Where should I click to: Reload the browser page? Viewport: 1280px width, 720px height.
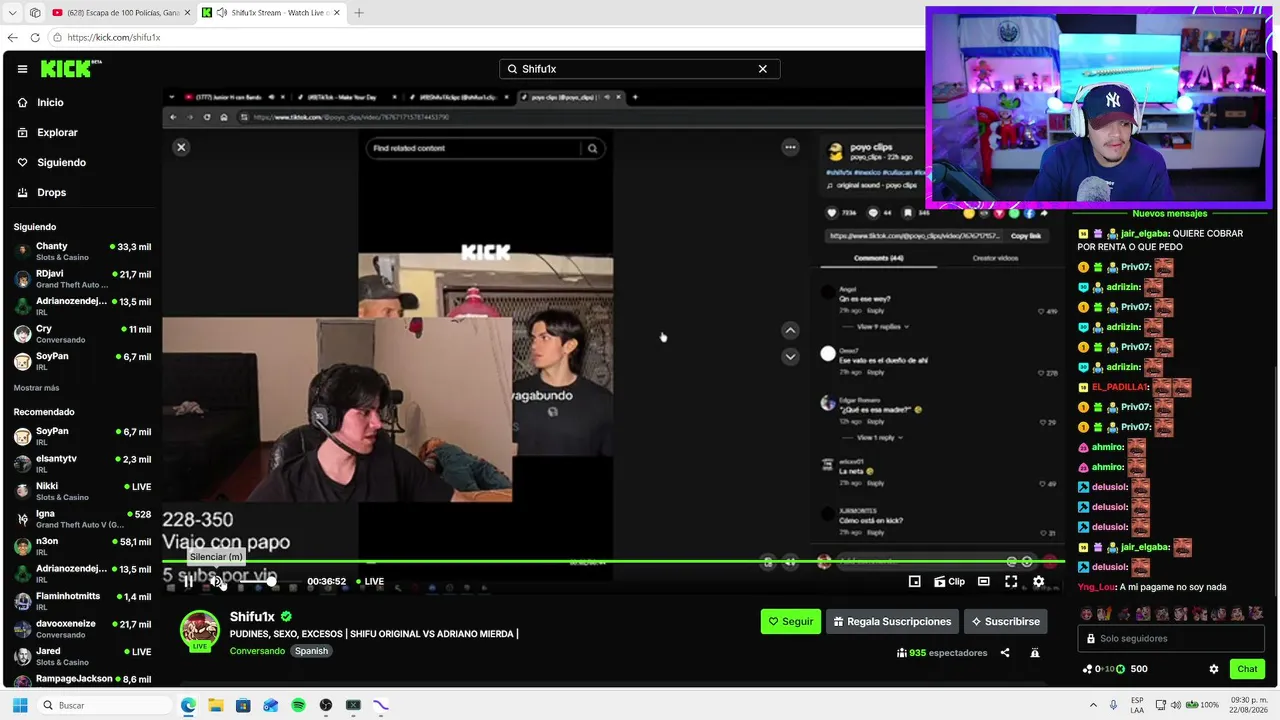coord(35,37)
